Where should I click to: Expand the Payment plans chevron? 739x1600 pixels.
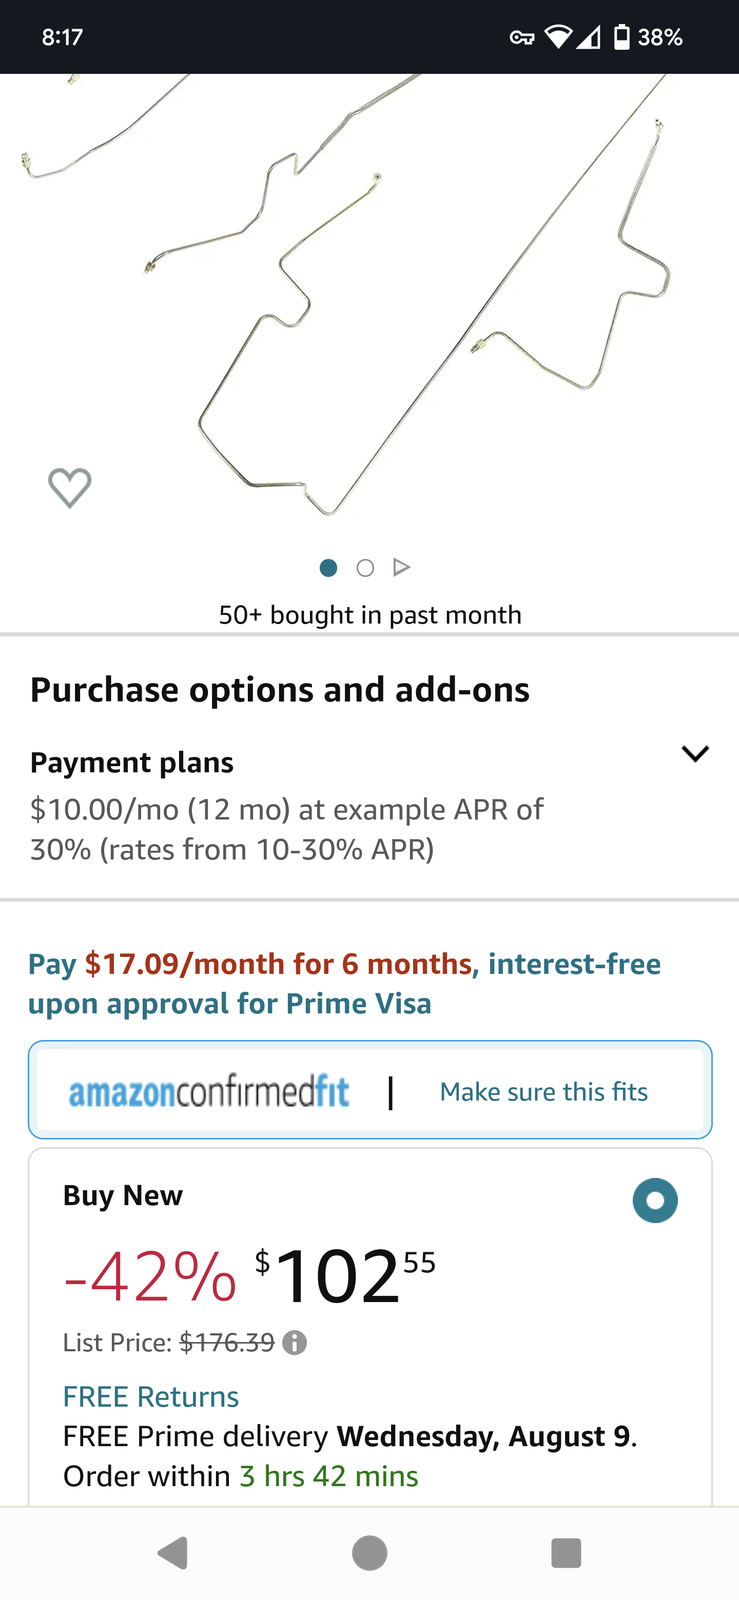pyautogui.click(x=695, y=754)
